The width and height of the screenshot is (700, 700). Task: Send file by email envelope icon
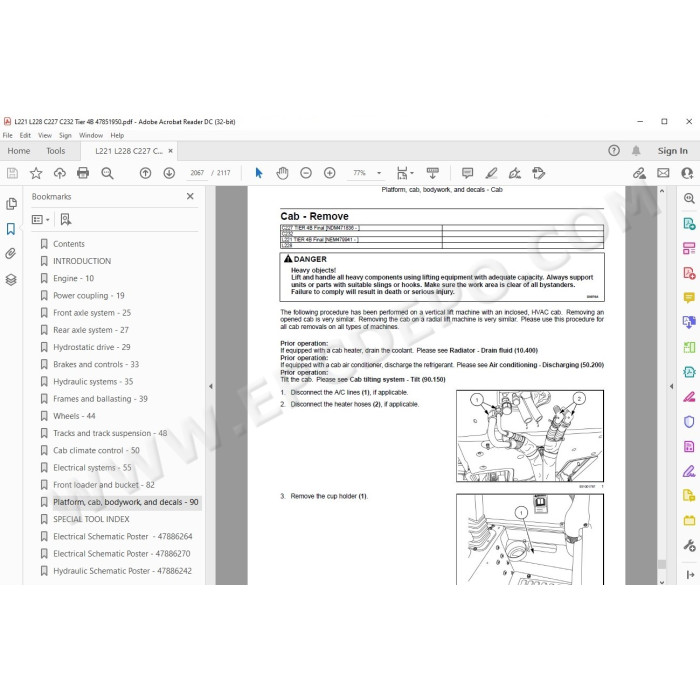click(x=663, y=173)
